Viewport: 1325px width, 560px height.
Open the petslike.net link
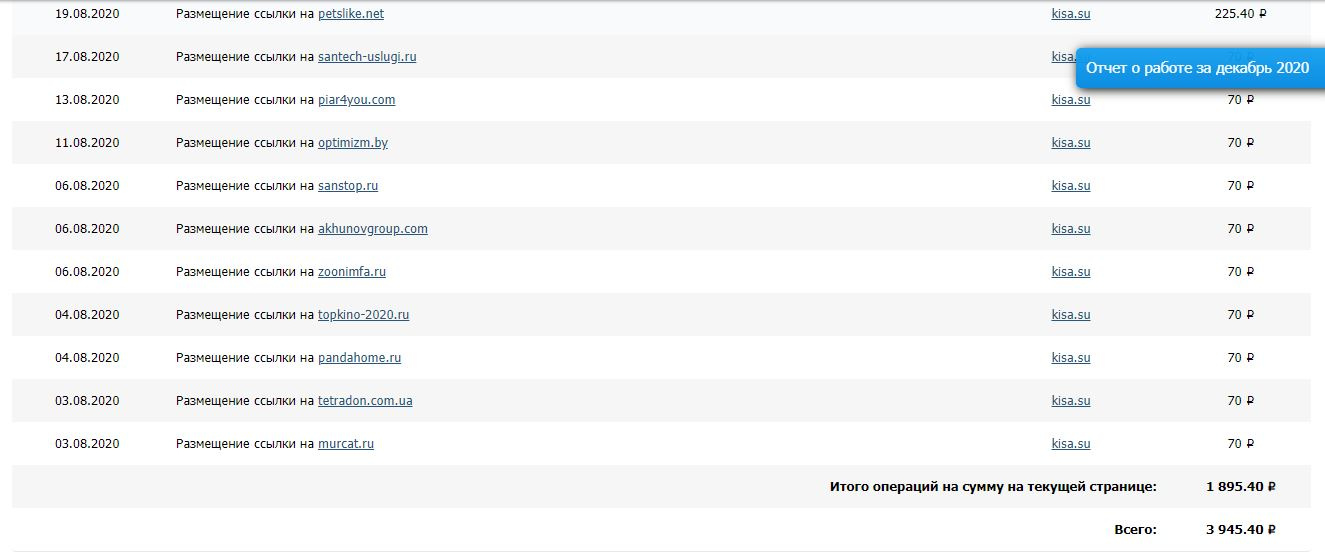coord(350,14)
